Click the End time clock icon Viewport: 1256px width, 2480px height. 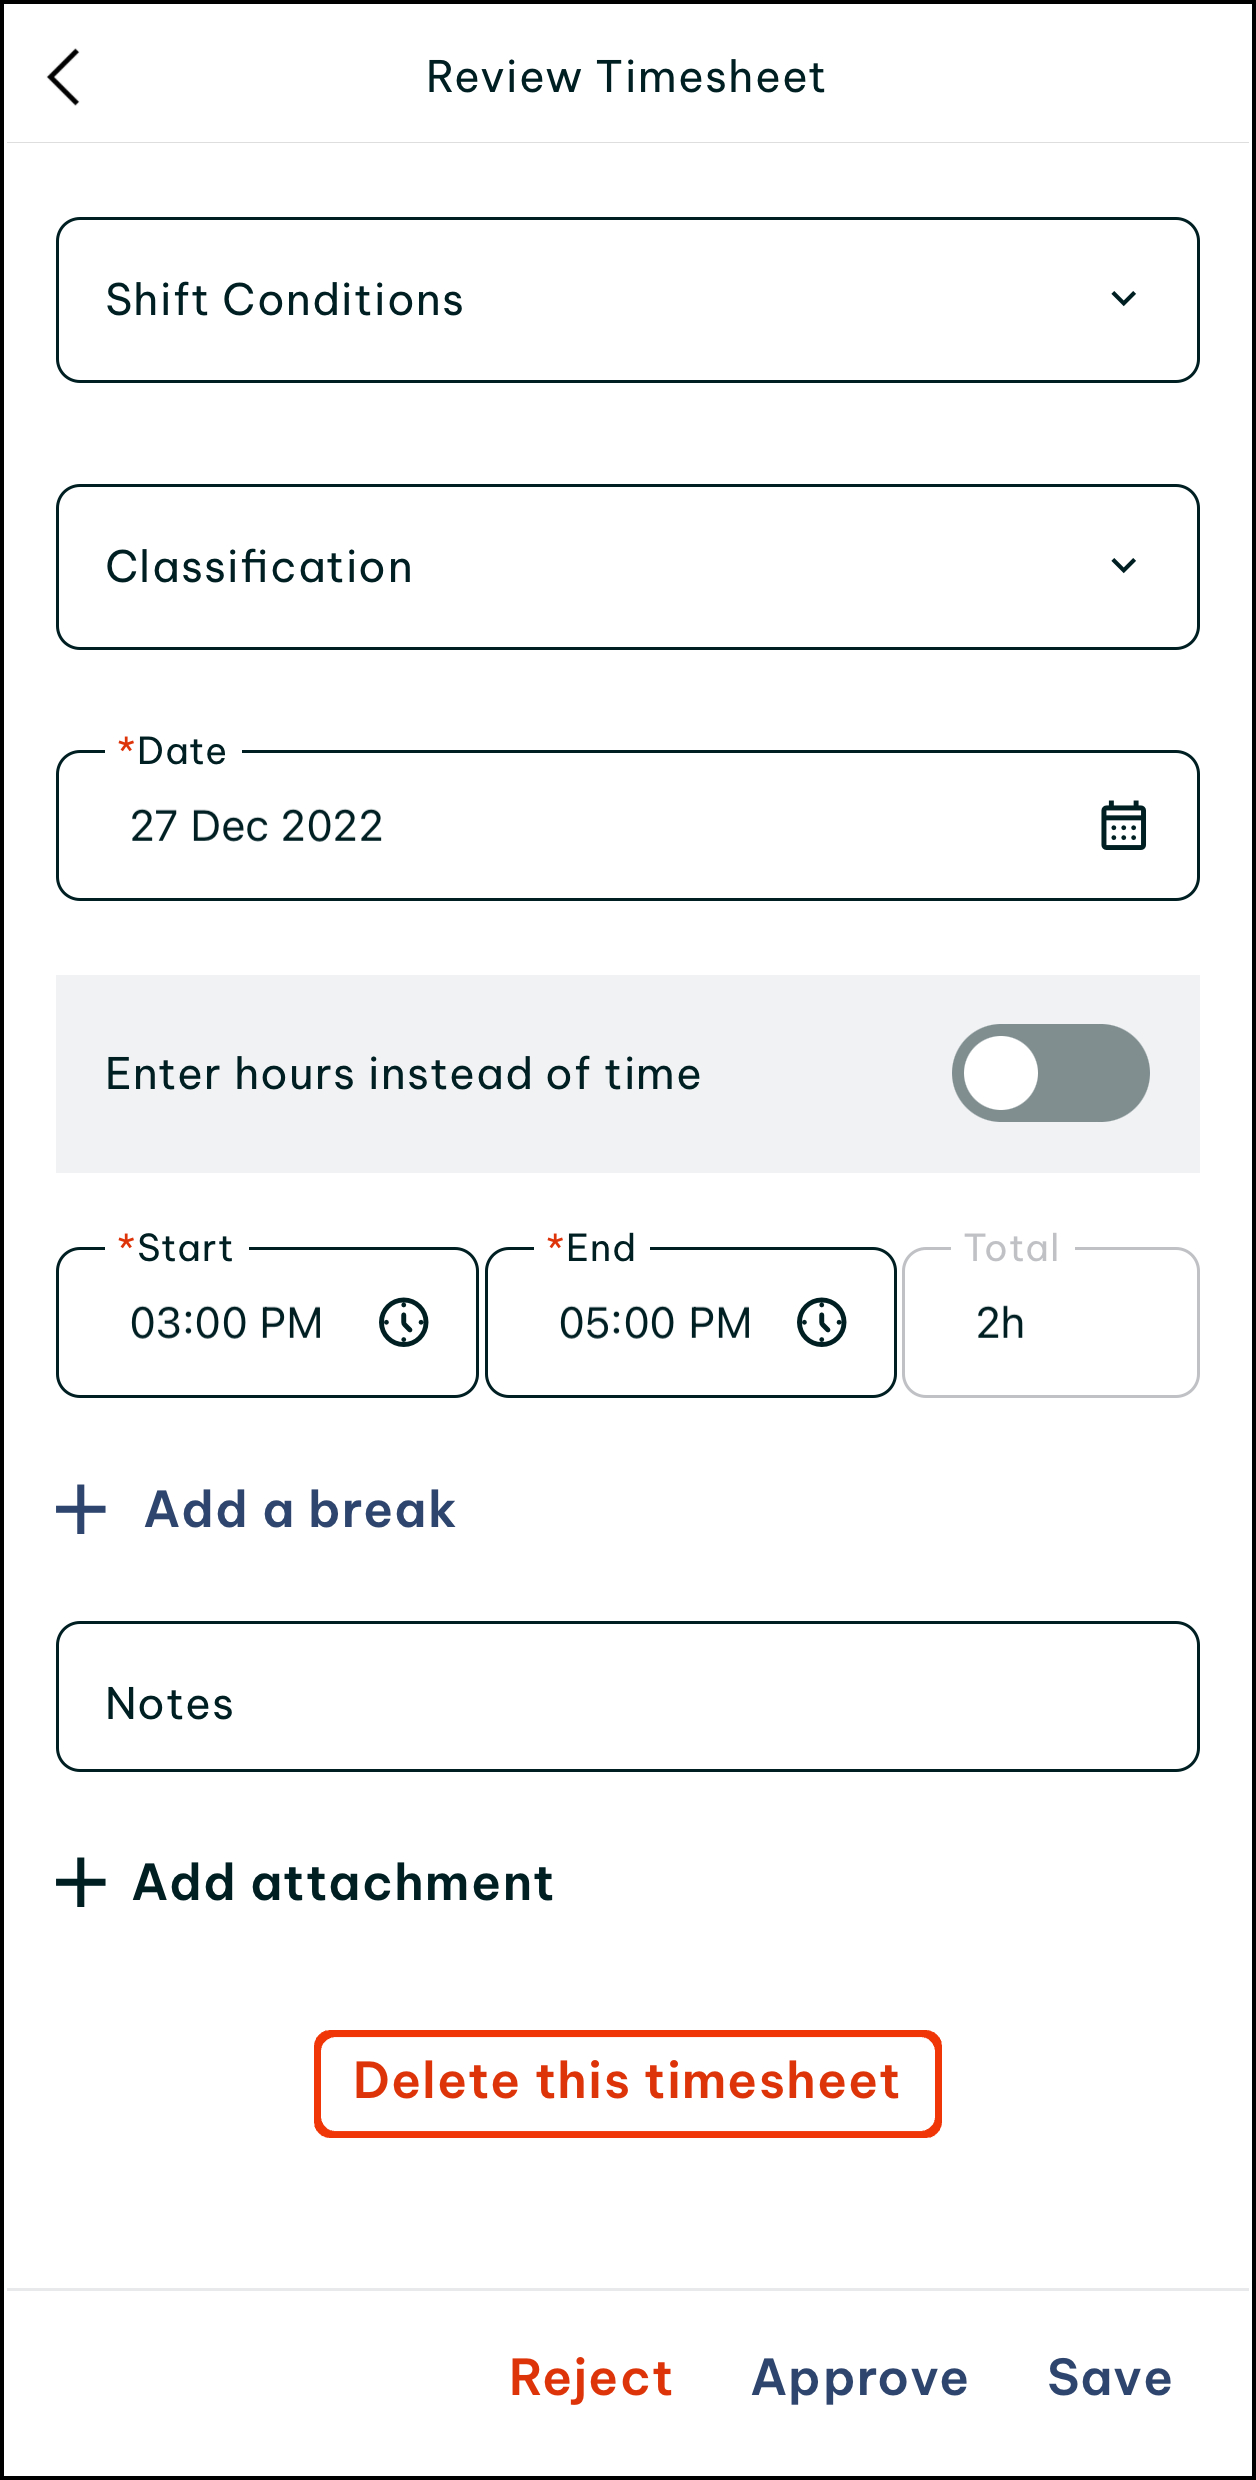point(822,1322)
